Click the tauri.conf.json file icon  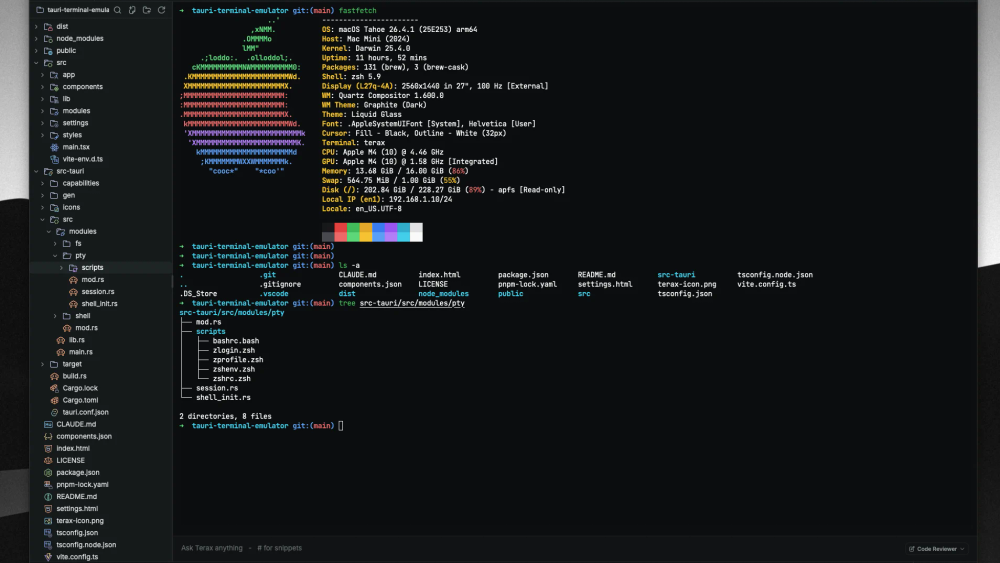click(54, 413)
